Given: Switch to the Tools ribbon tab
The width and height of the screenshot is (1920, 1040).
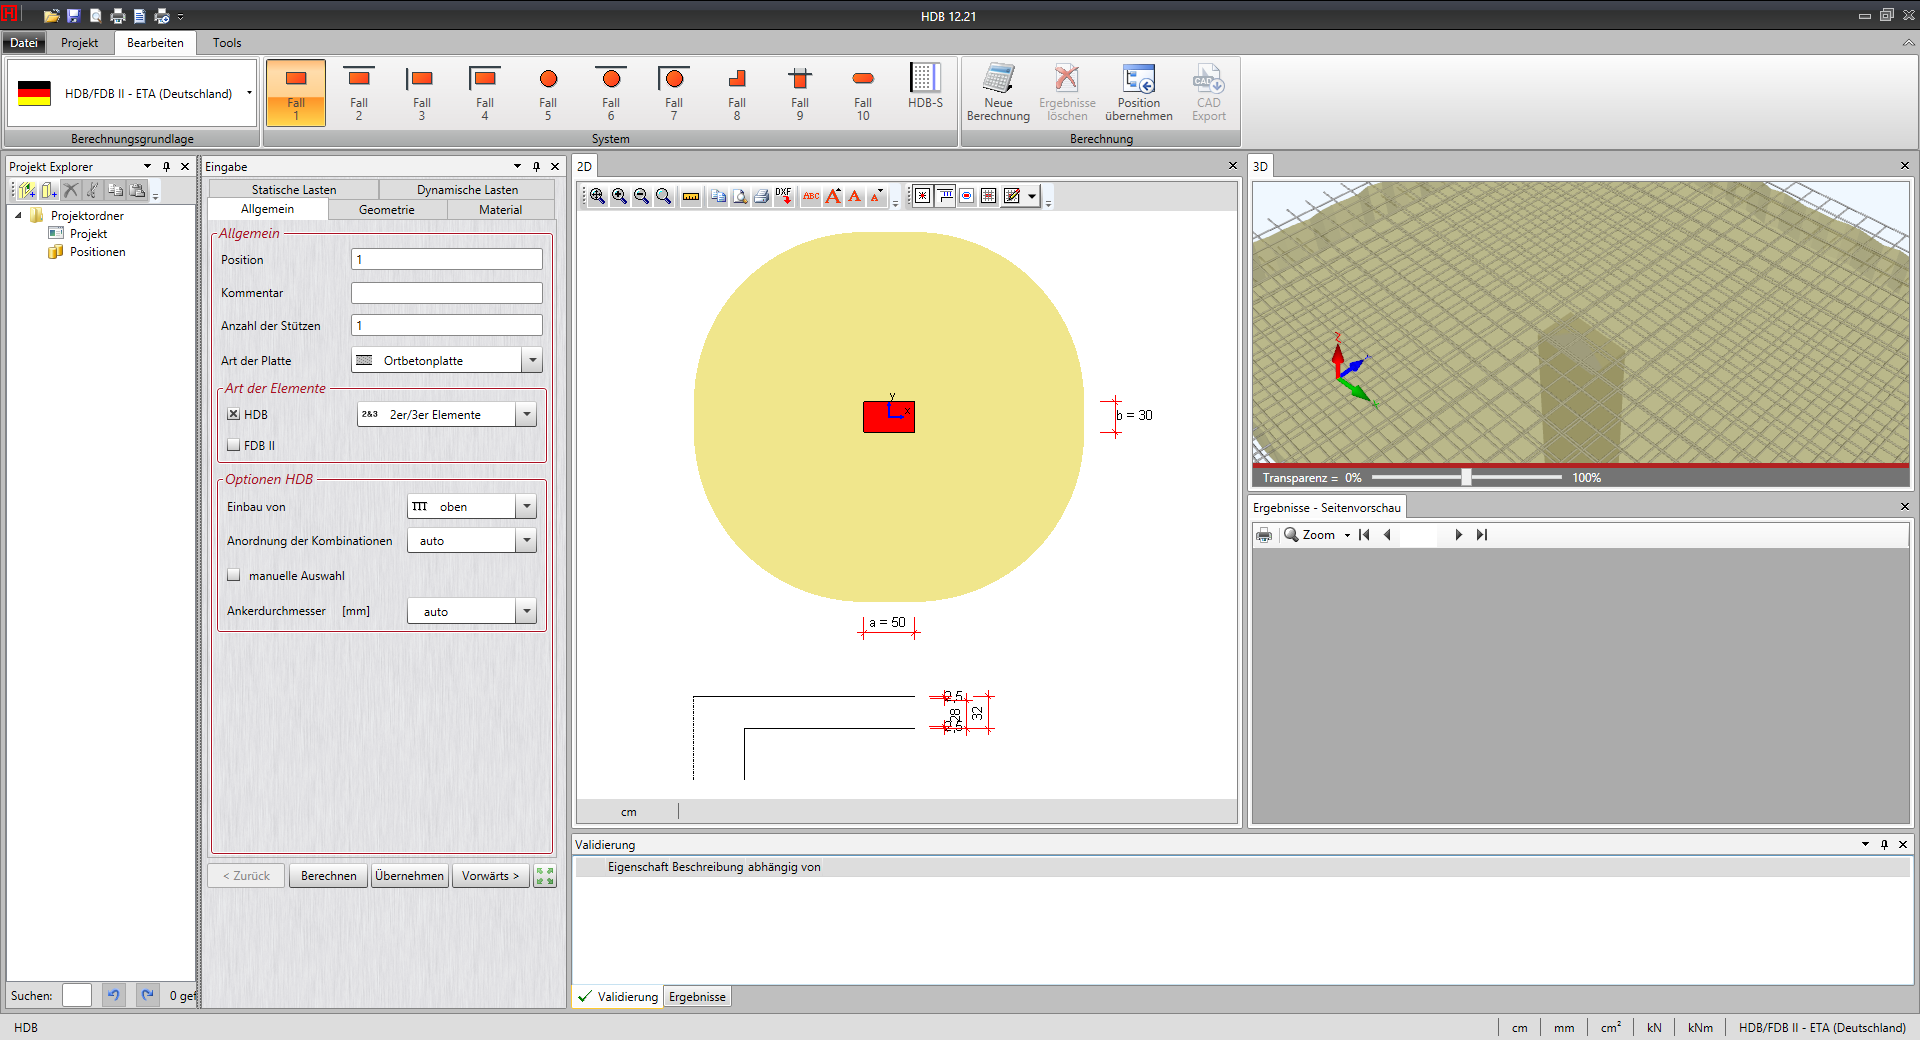Looking at the screenshot, I should tap(227, 42).
